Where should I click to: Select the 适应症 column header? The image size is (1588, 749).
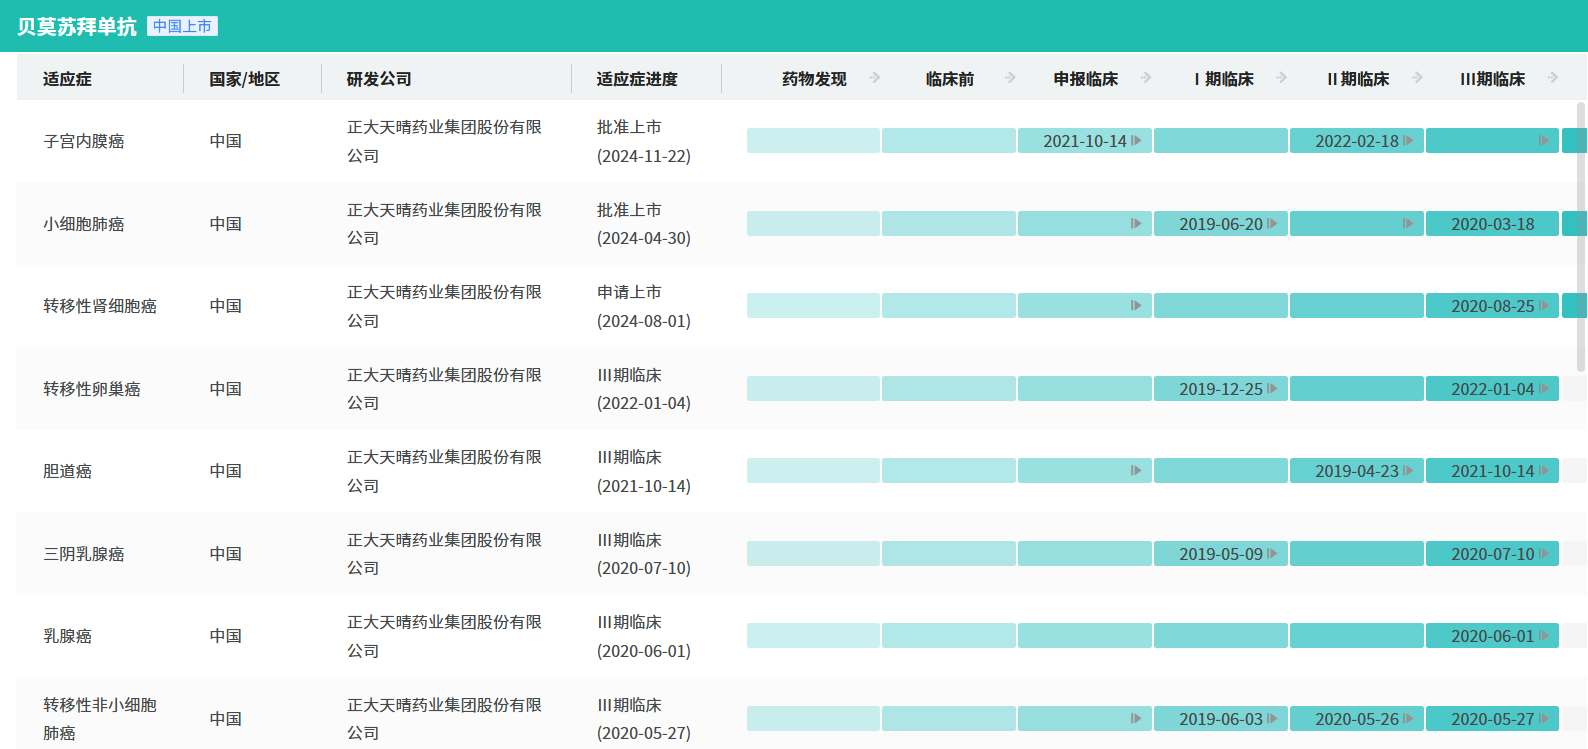pyautogui.click(x=67, y=79)
